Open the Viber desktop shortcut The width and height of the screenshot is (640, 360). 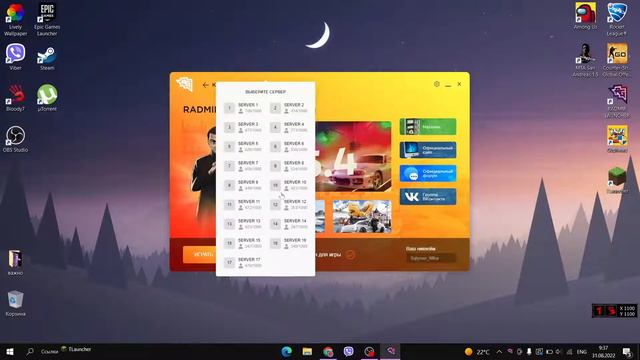coord(16,57)
